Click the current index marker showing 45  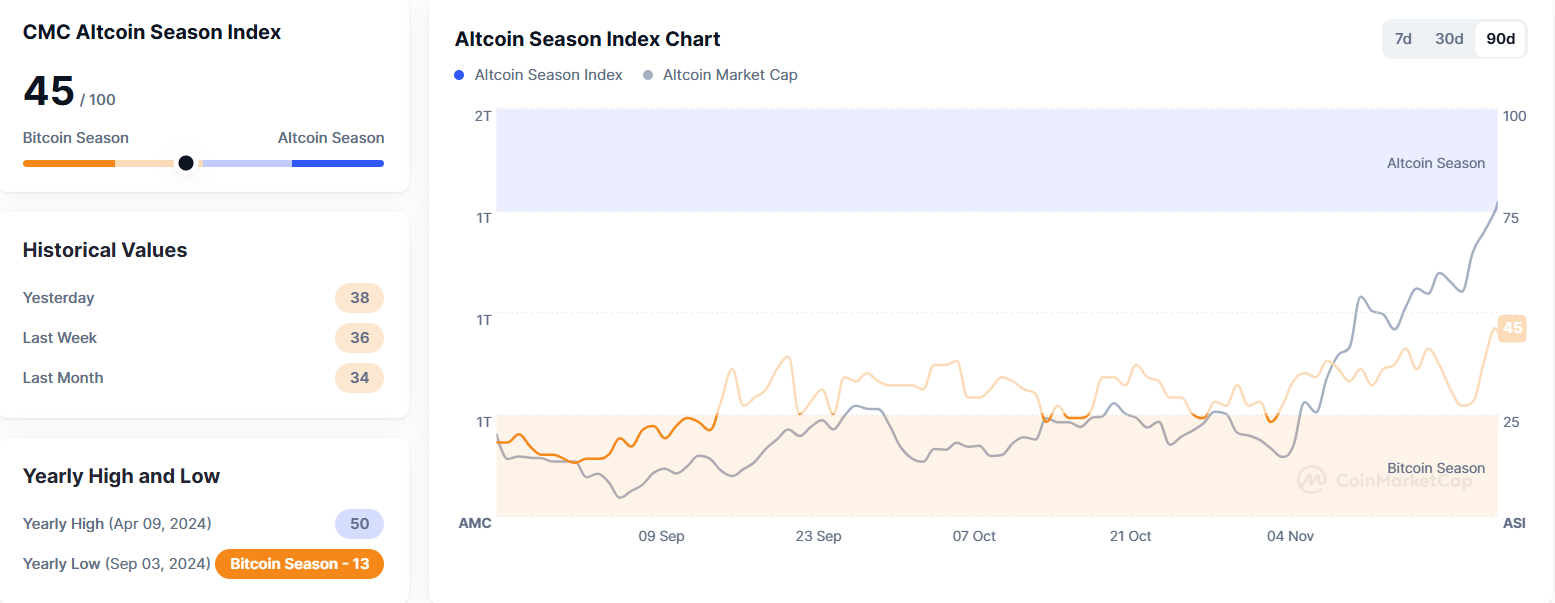(1510, 328)
